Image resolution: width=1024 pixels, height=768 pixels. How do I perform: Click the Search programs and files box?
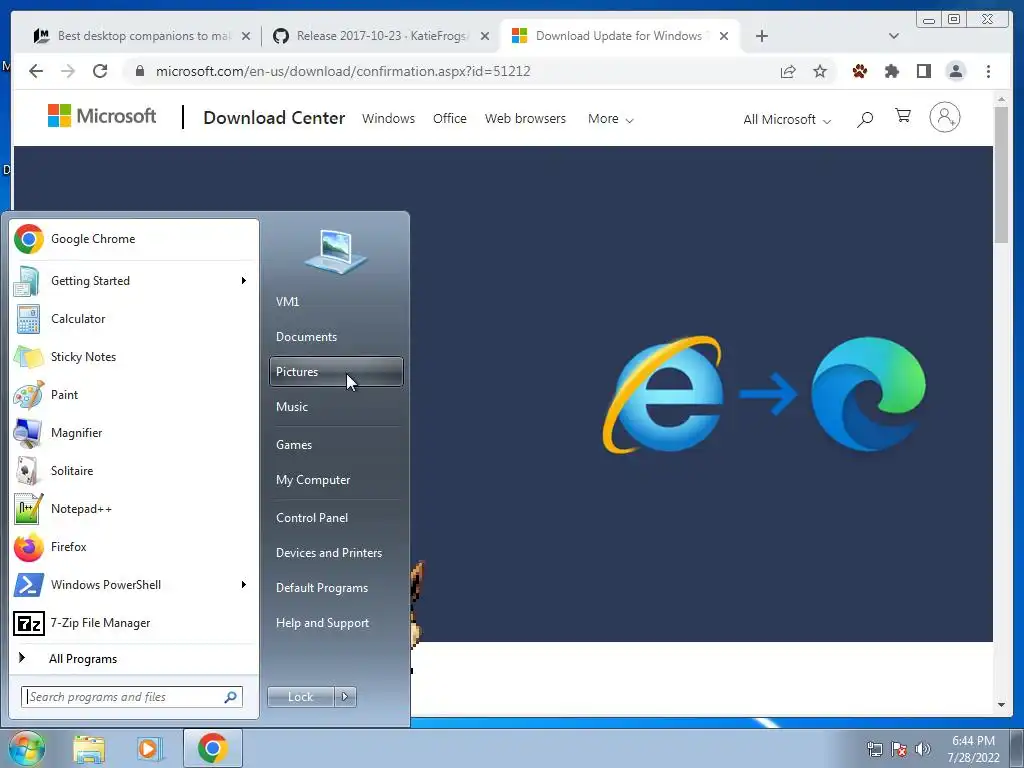(x=132, y=697)
